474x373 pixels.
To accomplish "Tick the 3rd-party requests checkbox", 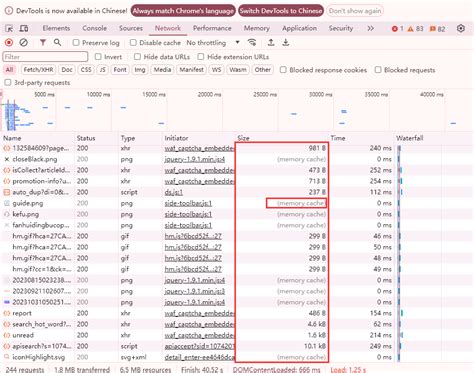I will click(8, 82).
